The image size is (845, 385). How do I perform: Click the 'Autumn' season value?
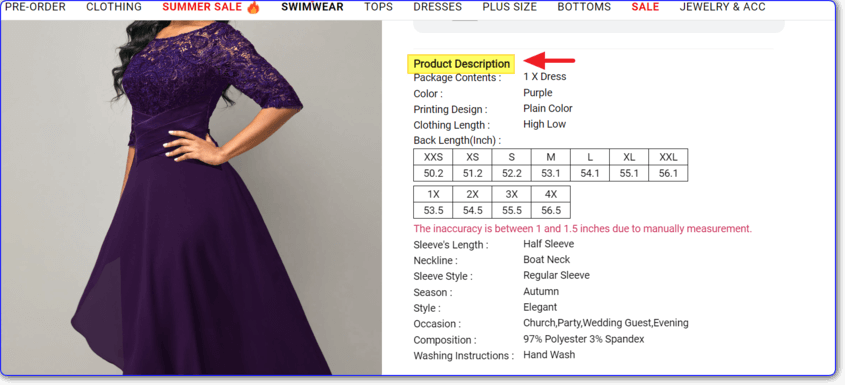click(541, 291)
